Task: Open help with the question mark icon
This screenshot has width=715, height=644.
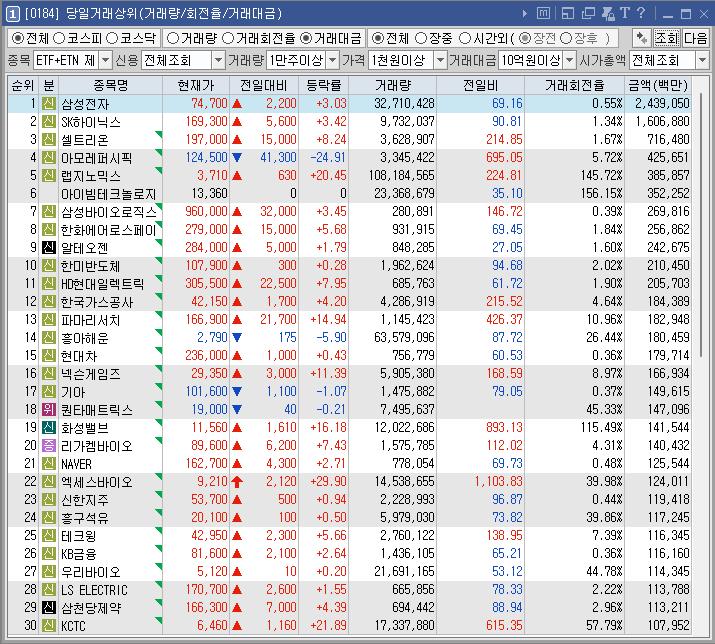Action: point(641,13)
